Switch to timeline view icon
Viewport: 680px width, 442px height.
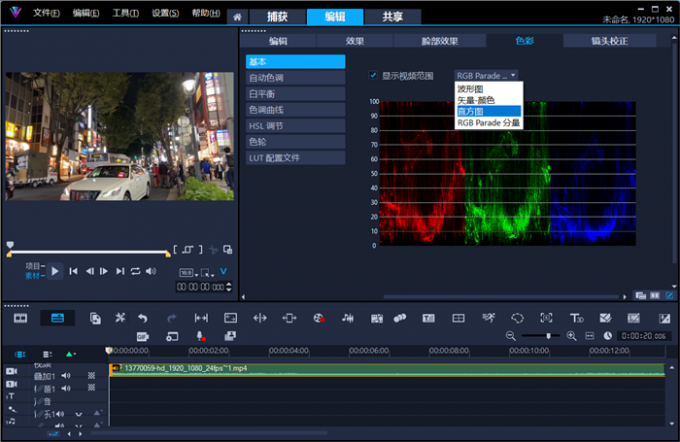(57, 318)
